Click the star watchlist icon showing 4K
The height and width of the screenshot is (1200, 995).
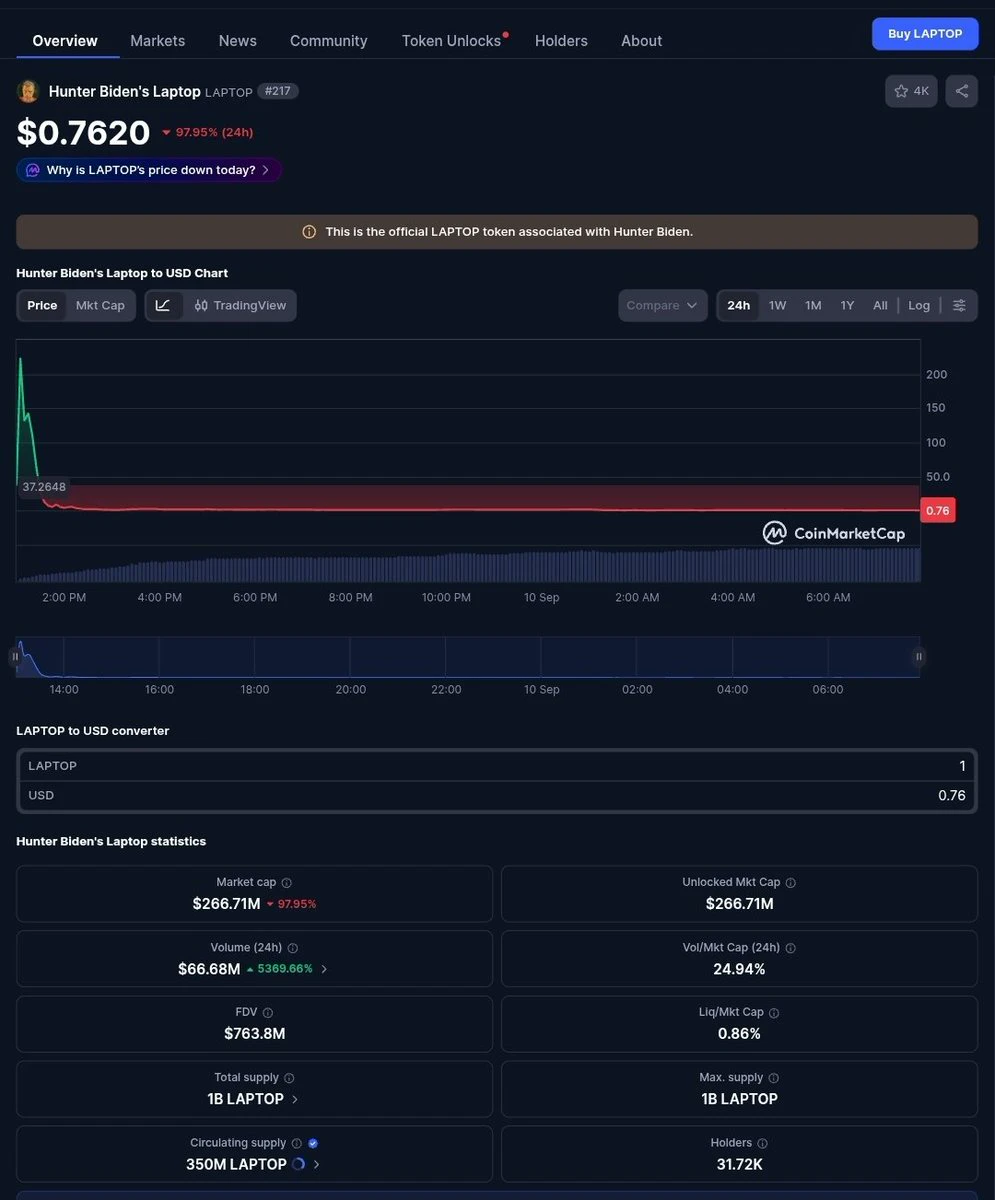pos(911,91)
